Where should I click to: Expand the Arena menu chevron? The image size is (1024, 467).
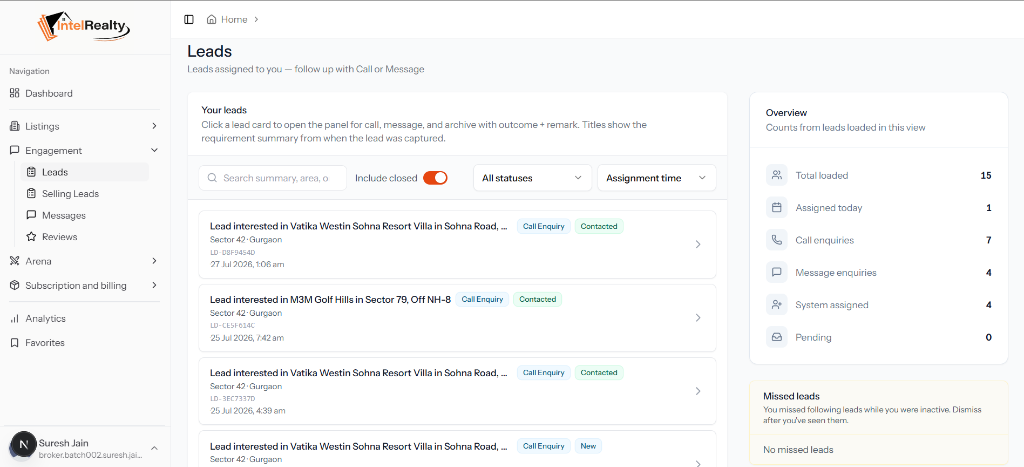click(154, 261)
